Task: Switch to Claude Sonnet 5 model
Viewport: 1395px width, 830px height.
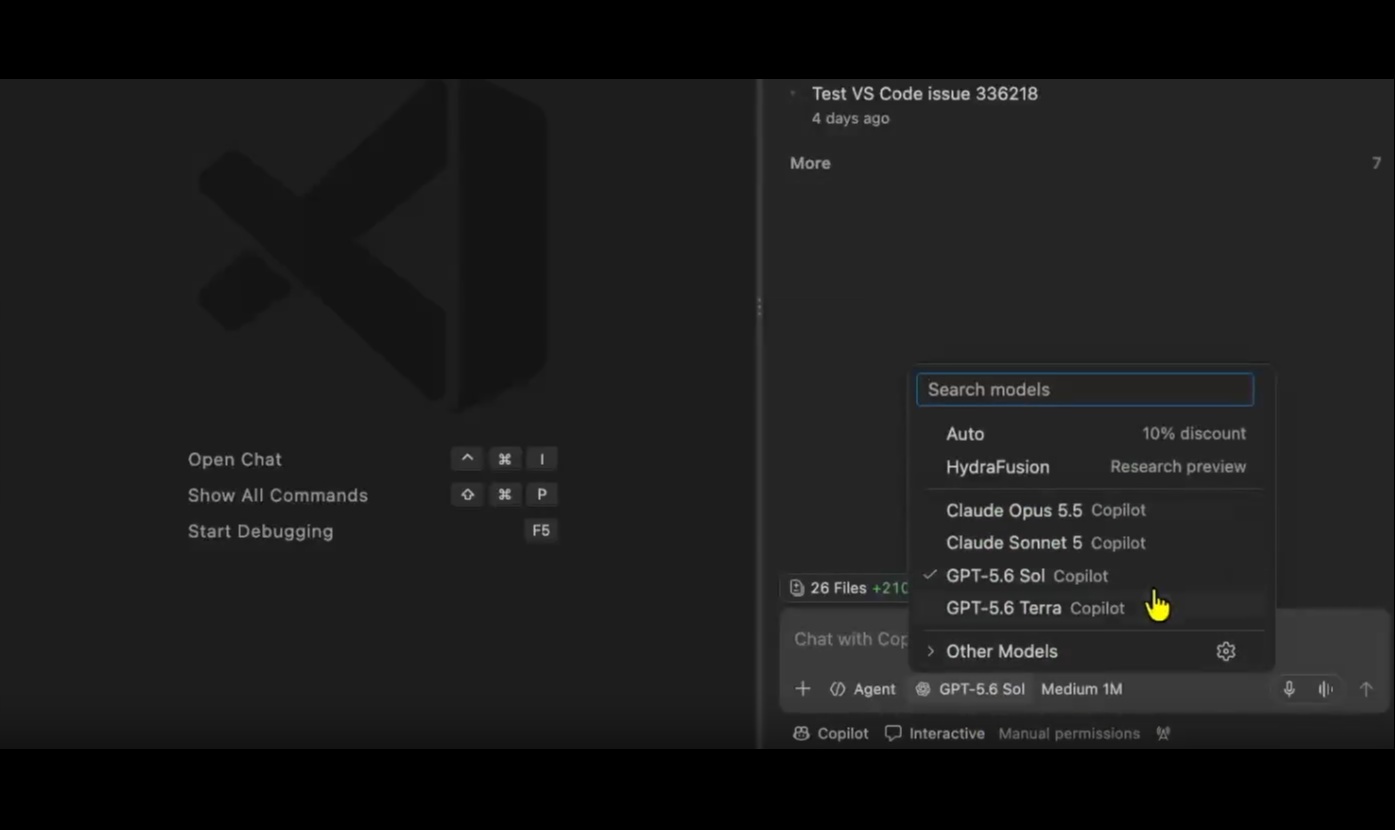Action: pos(1092,543)
